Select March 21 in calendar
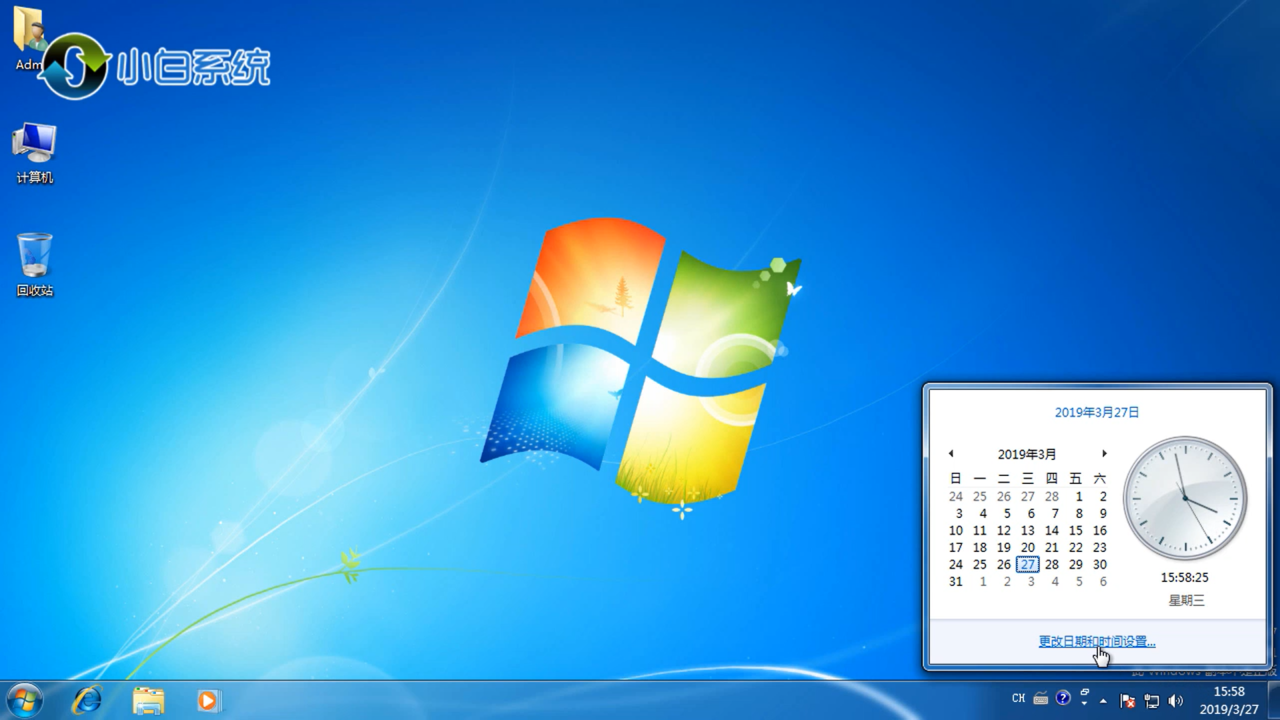 (1051, 547)
